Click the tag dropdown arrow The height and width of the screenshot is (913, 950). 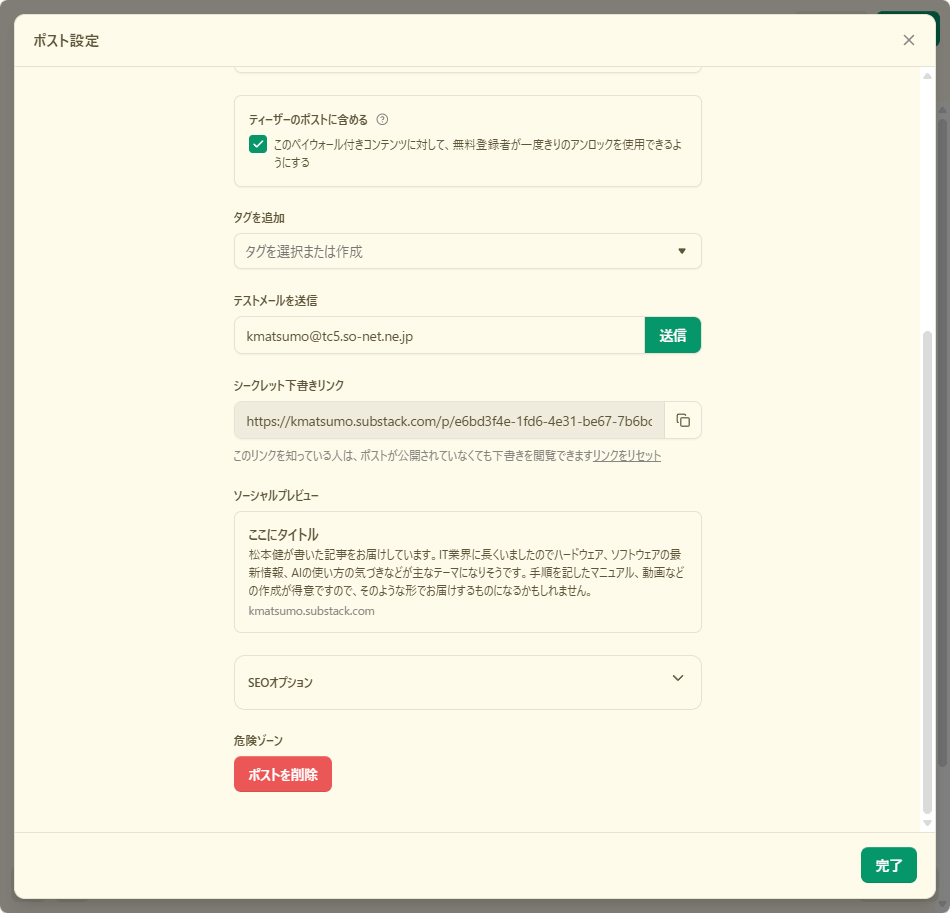(x=682, y=251)
